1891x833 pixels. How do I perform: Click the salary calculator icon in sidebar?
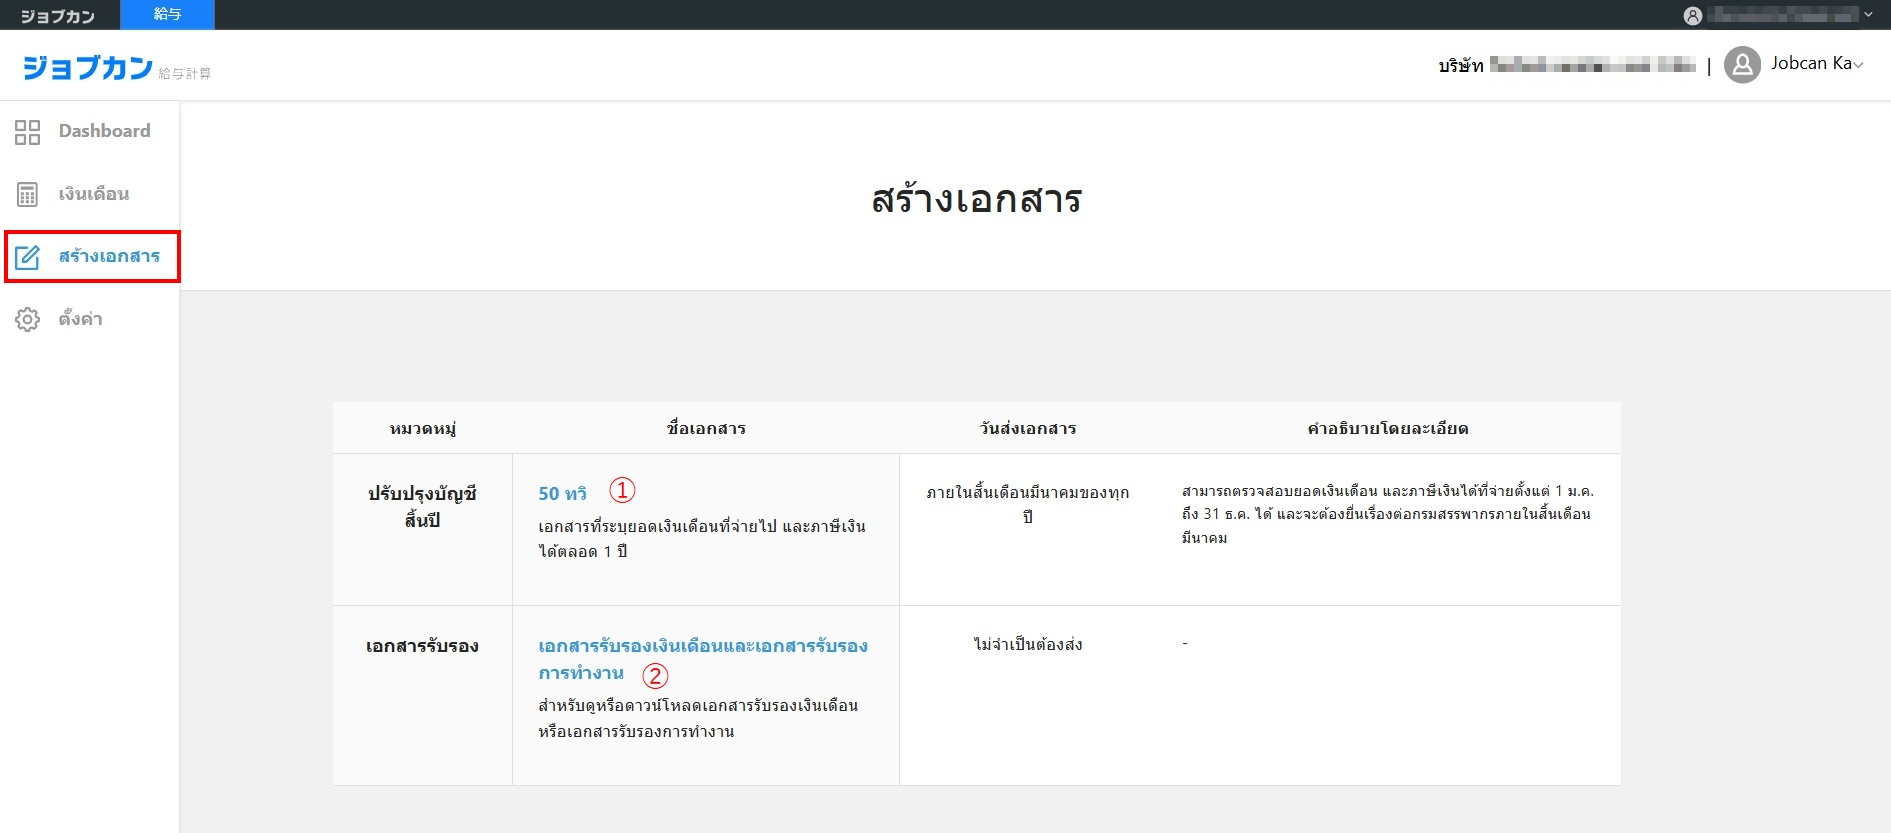(x=27, y=194)
